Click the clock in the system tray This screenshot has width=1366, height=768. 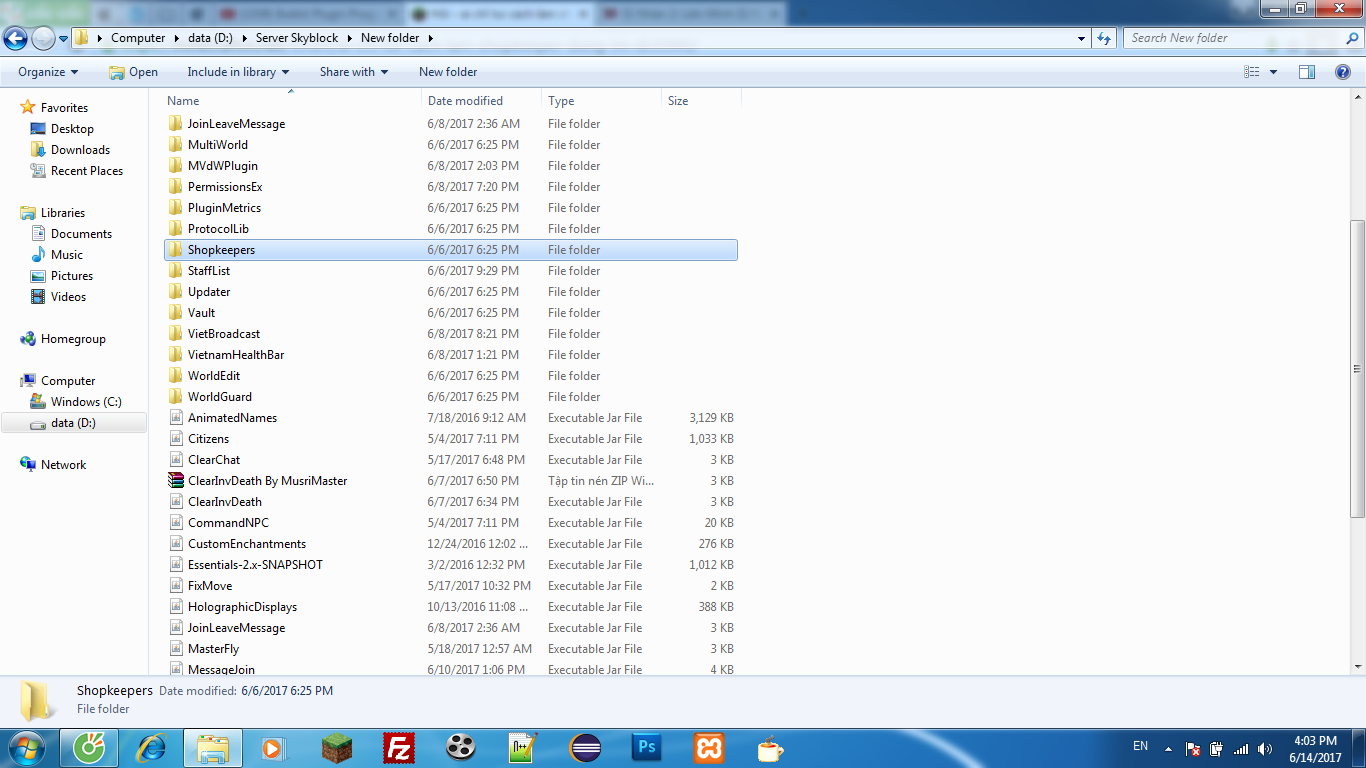tap(1315, 748)
